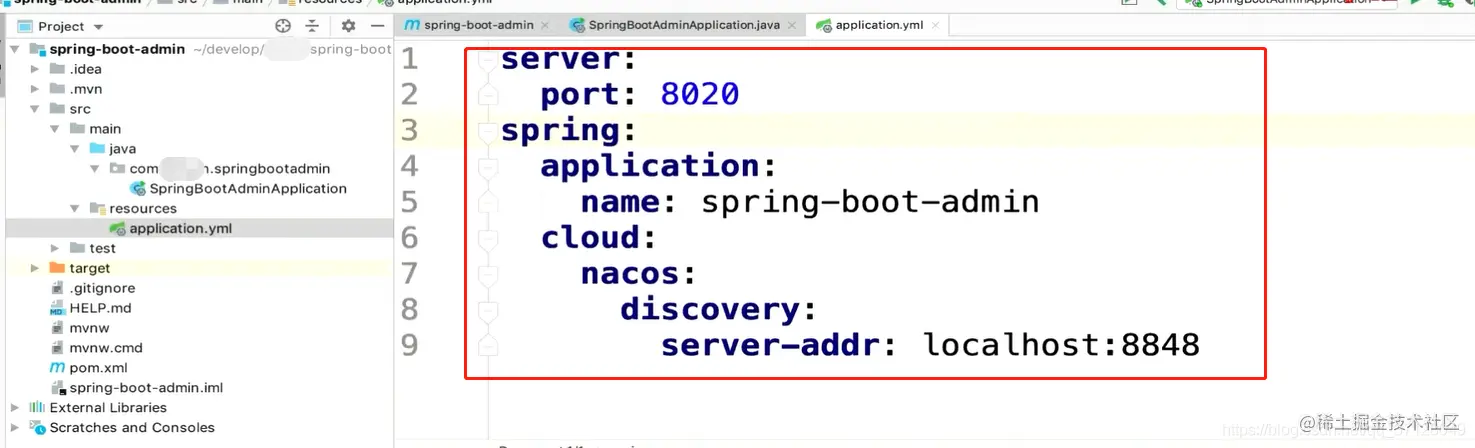Viewport: 1475px width, 448px height.
Task: Click the fold marker at cloud: line
Action: click(488, 238)
